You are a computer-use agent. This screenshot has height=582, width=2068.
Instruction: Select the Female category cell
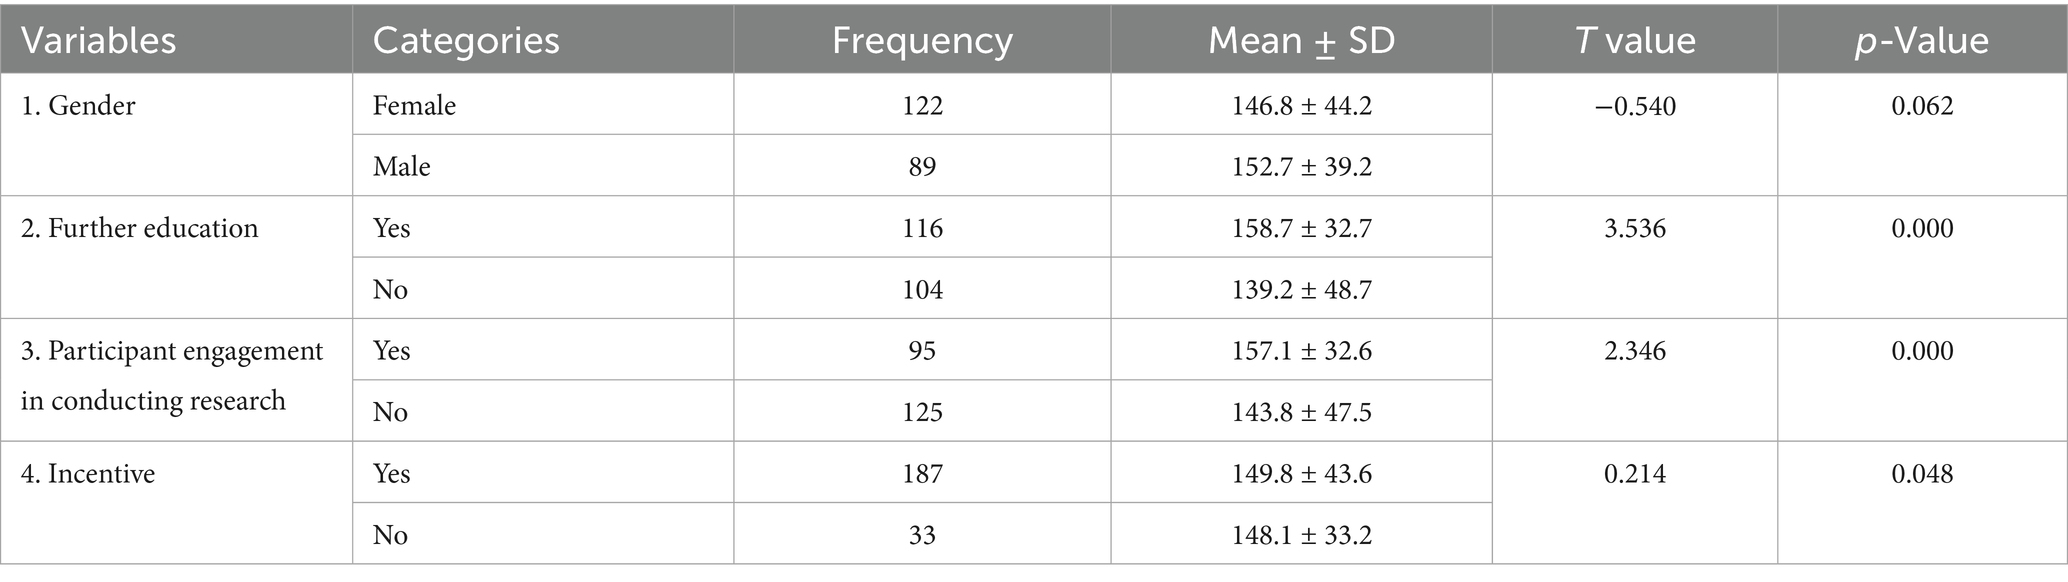414,106
